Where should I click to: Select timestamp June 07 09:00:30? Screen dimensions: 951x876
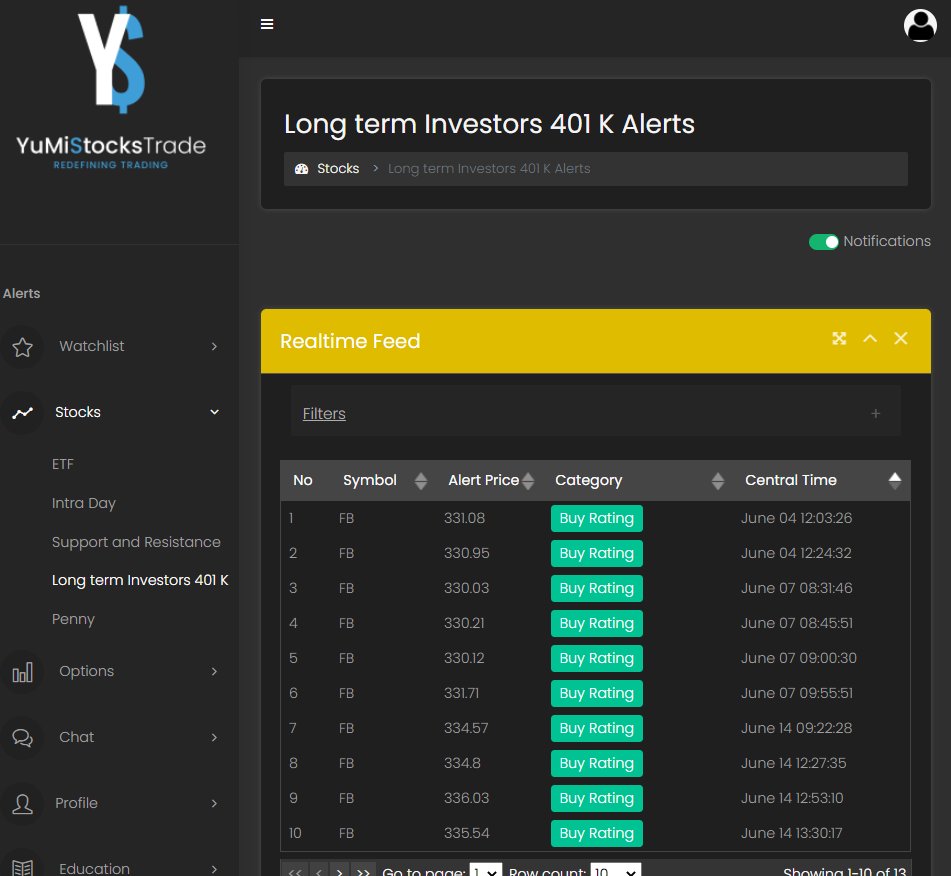(x=799, y=658)
